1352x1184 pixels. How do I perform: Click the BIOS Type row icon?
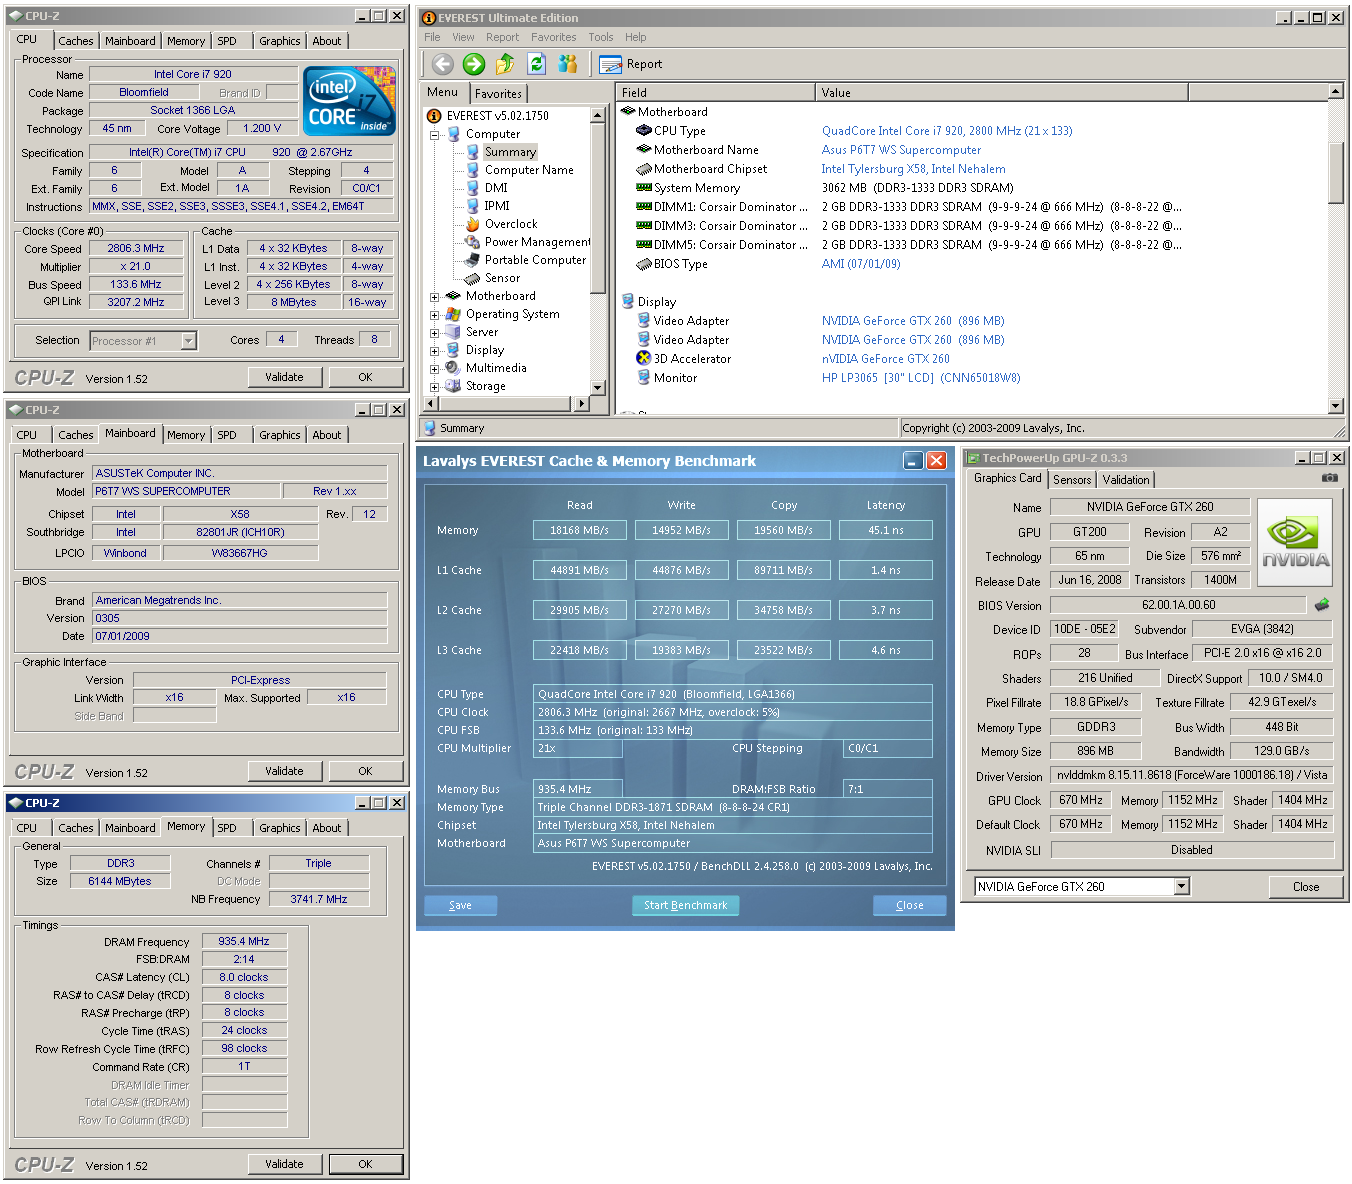[644, 264]
